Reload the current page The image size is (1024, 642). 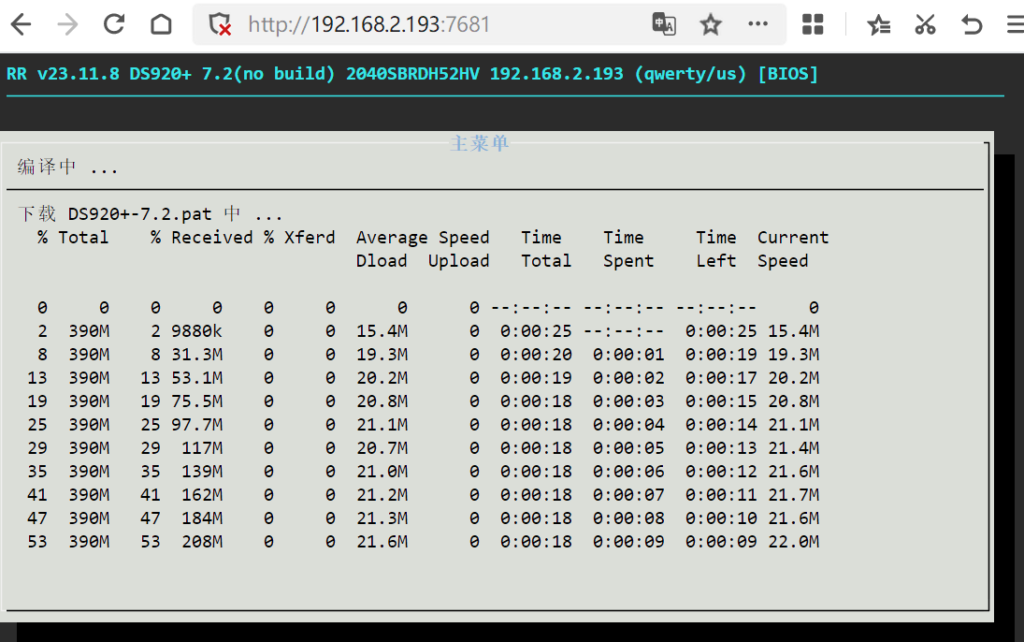click(x=114, y=25)
